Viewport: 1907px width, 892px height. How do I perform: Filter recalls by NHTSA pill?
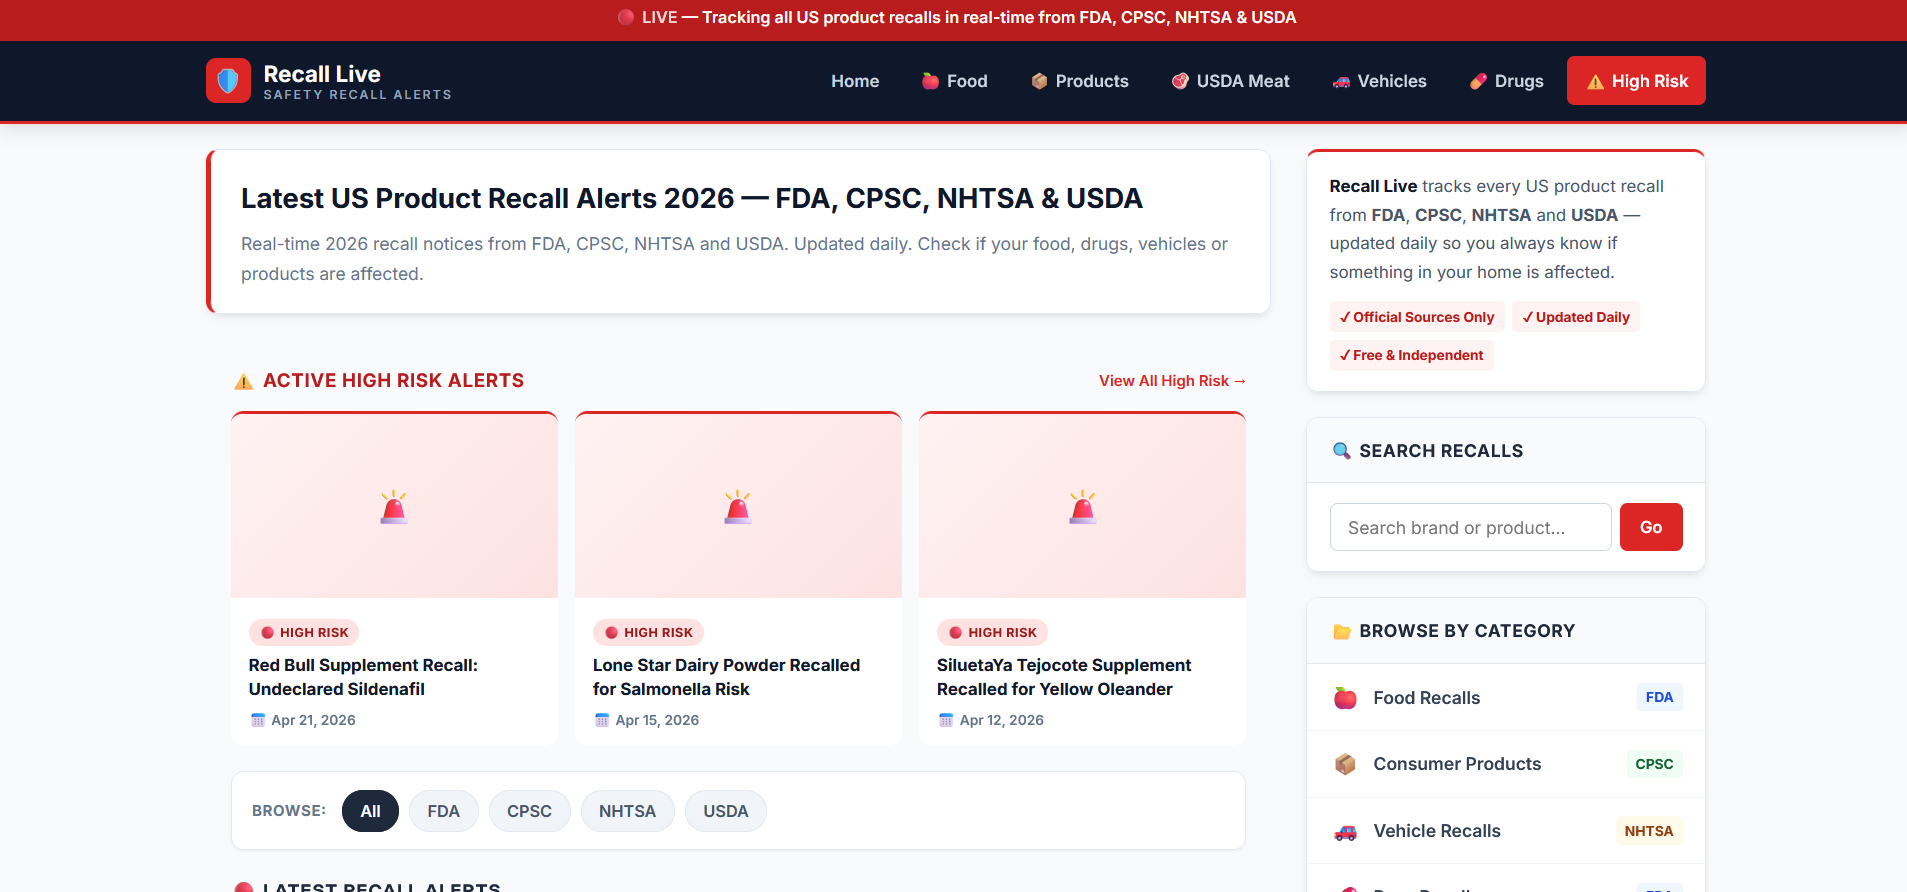click(x=627, y=811)
